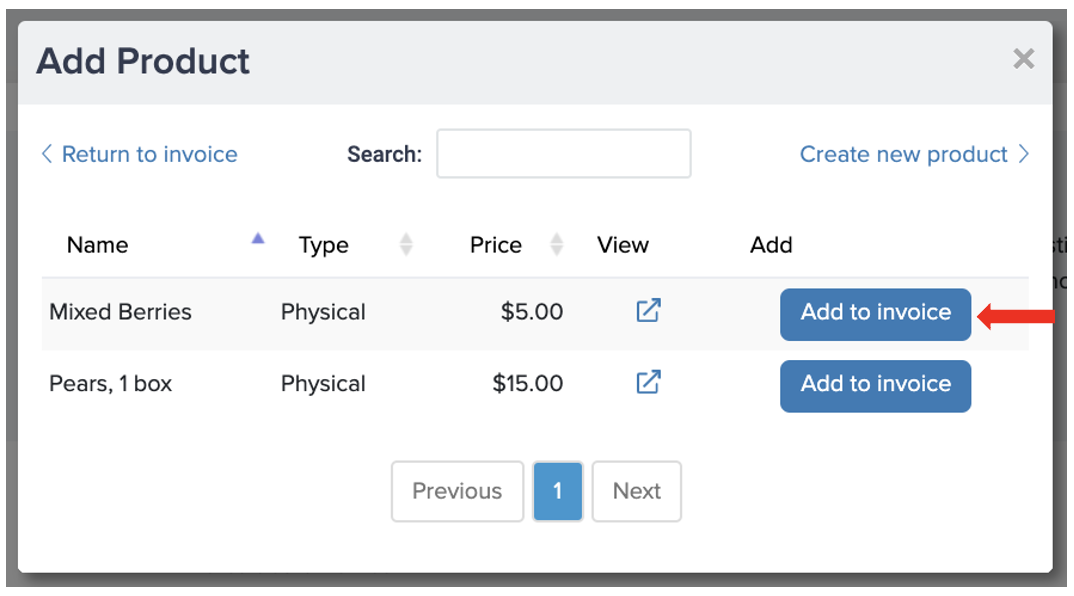Open Pears, 1 box view icon
The width and height of the screenshot is (1074, 596).
648,382
